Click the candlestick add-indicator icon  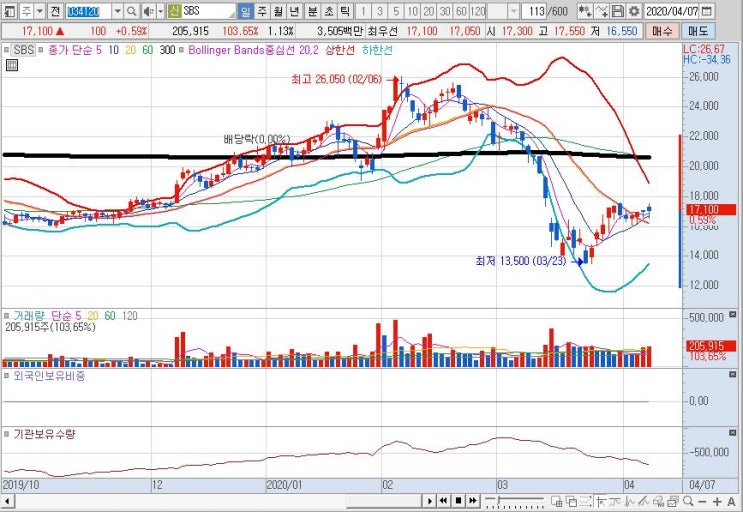(585, 10)
